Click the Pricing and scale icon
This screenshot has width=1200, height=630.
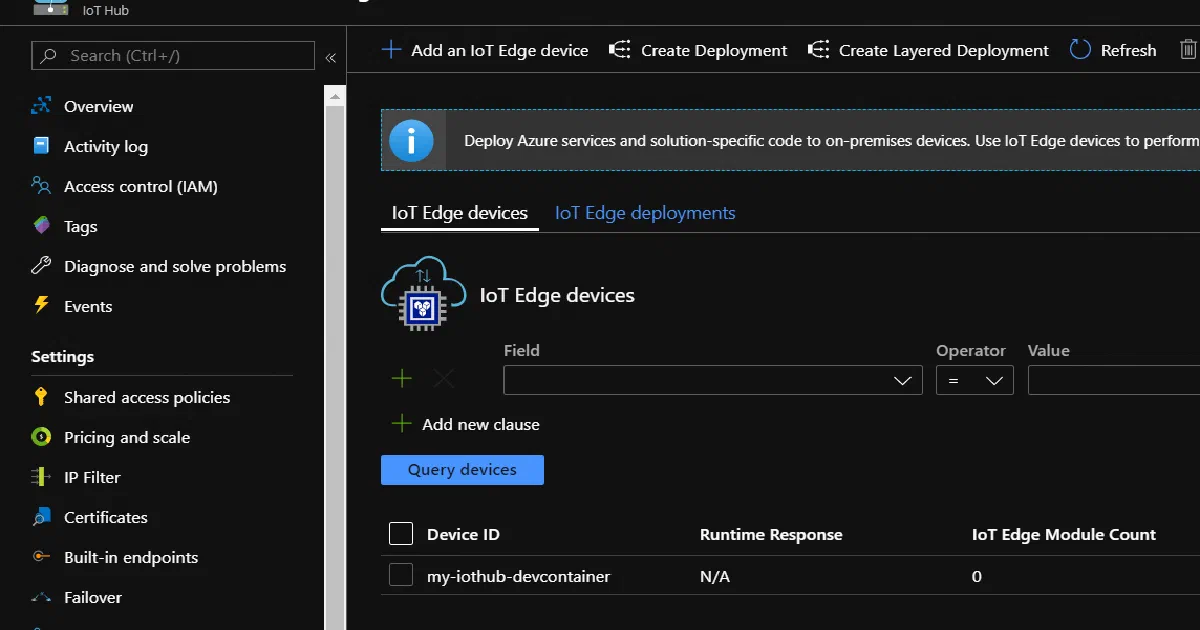[41, 437]
